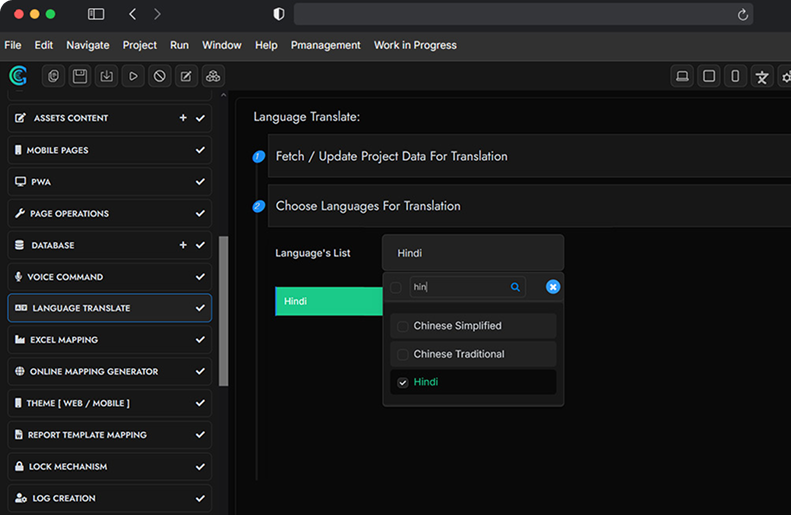
Task: Uncheck the Hindi language checkbox
Action: point(403,382)
